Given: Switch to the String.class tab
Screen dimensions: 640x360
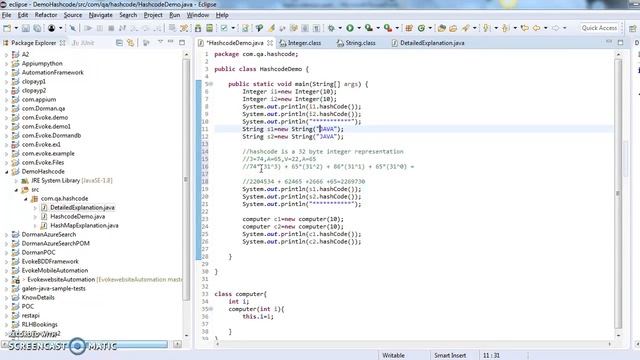Looking at the screenshot, I should (356, 43).
